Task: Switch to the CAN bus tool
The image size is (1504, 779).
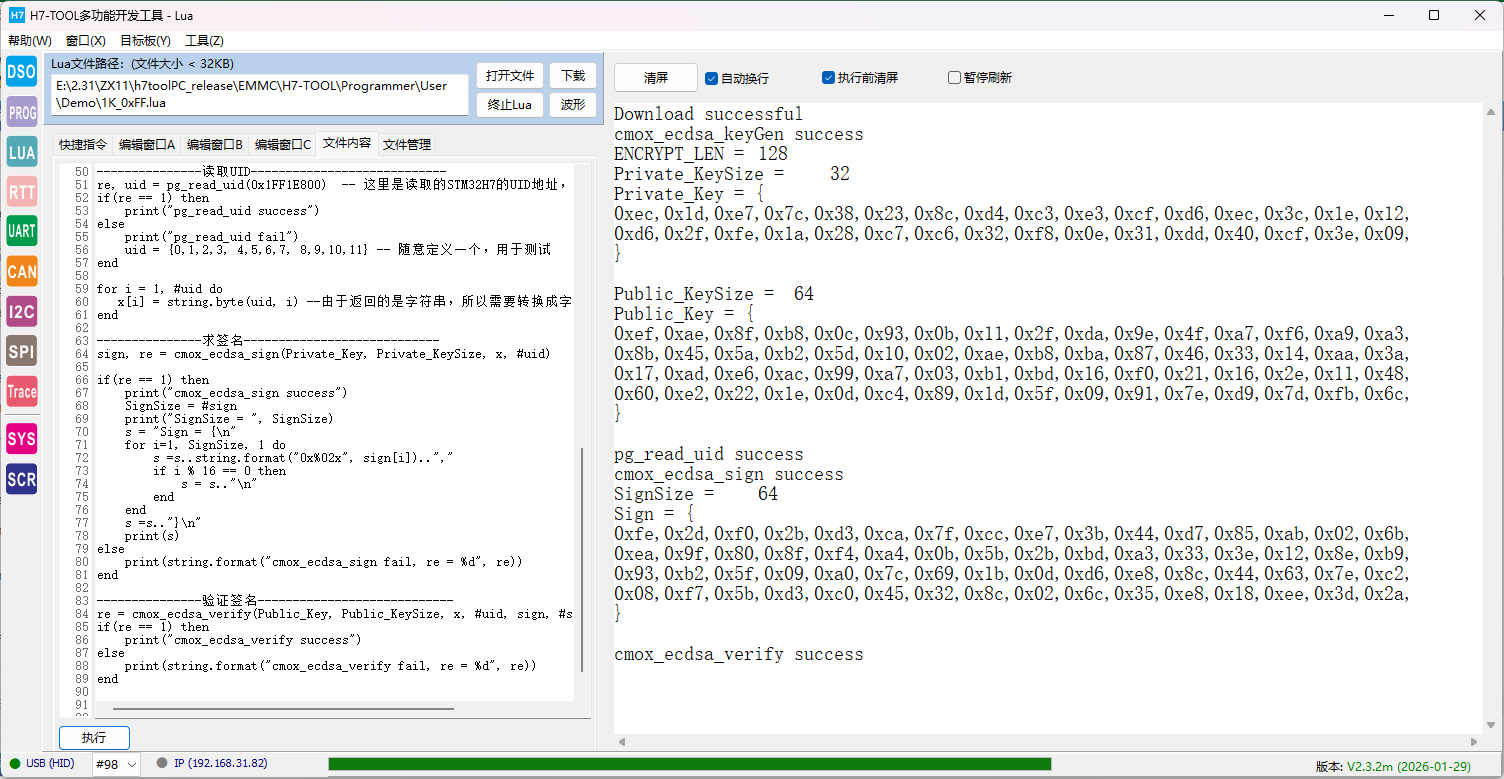Action: click(x=21, y=271)
